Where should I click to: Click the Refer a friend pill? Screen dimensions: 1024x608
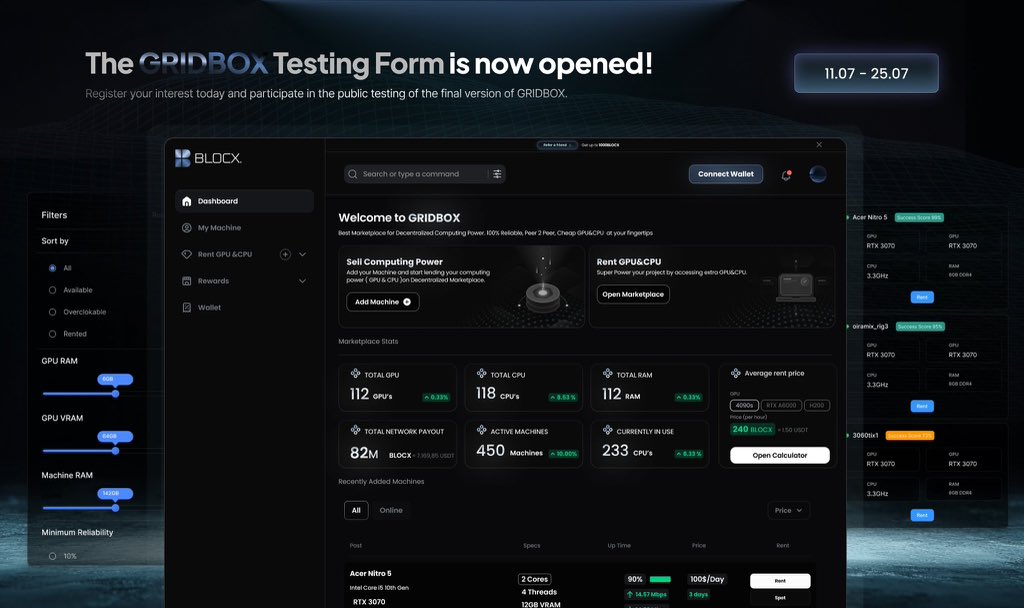coord(557,145)
